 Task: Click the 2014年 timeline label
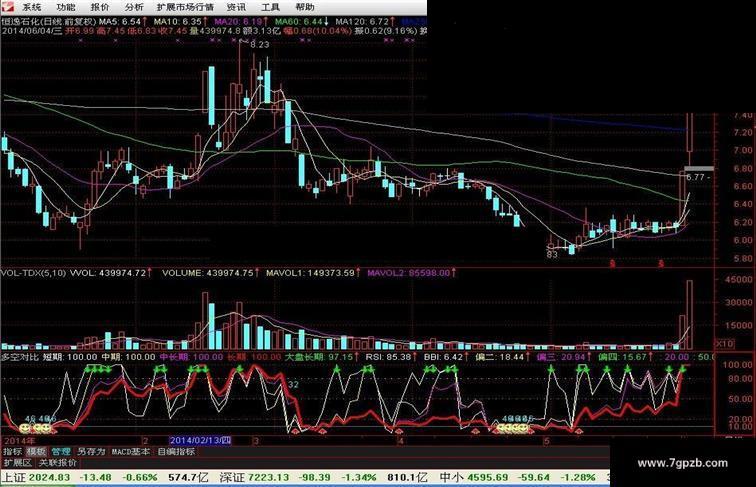click(x=20, y=441)
